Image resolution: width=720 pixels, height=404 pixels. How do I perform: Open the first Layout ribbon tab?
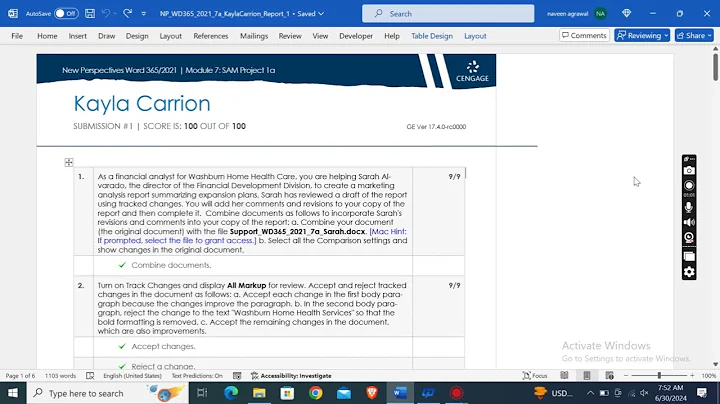(x=170, y=36)
